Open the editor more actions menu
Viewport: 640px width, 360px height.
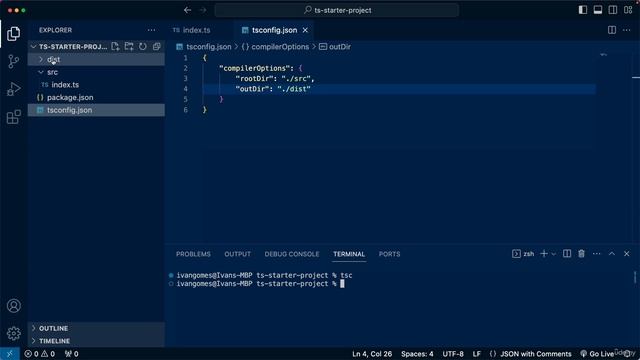[627, 30]
